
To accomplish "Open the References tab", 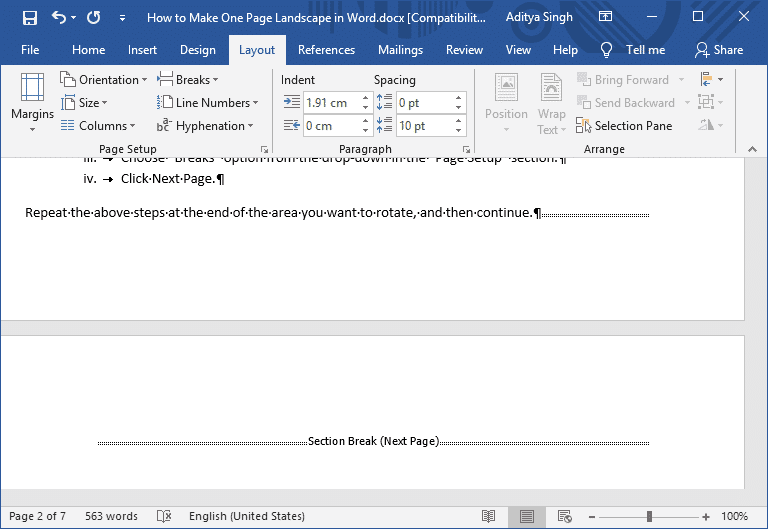I will click(326, 50).
